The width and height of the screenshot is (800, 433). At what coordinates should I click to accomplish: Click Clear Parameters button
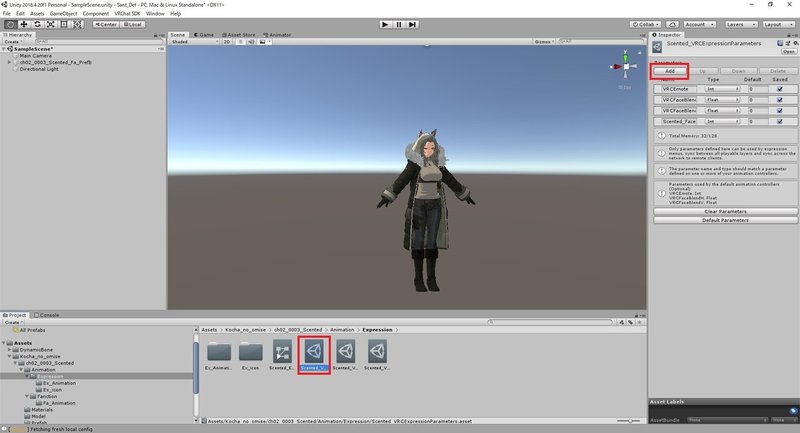click(726, 211)
